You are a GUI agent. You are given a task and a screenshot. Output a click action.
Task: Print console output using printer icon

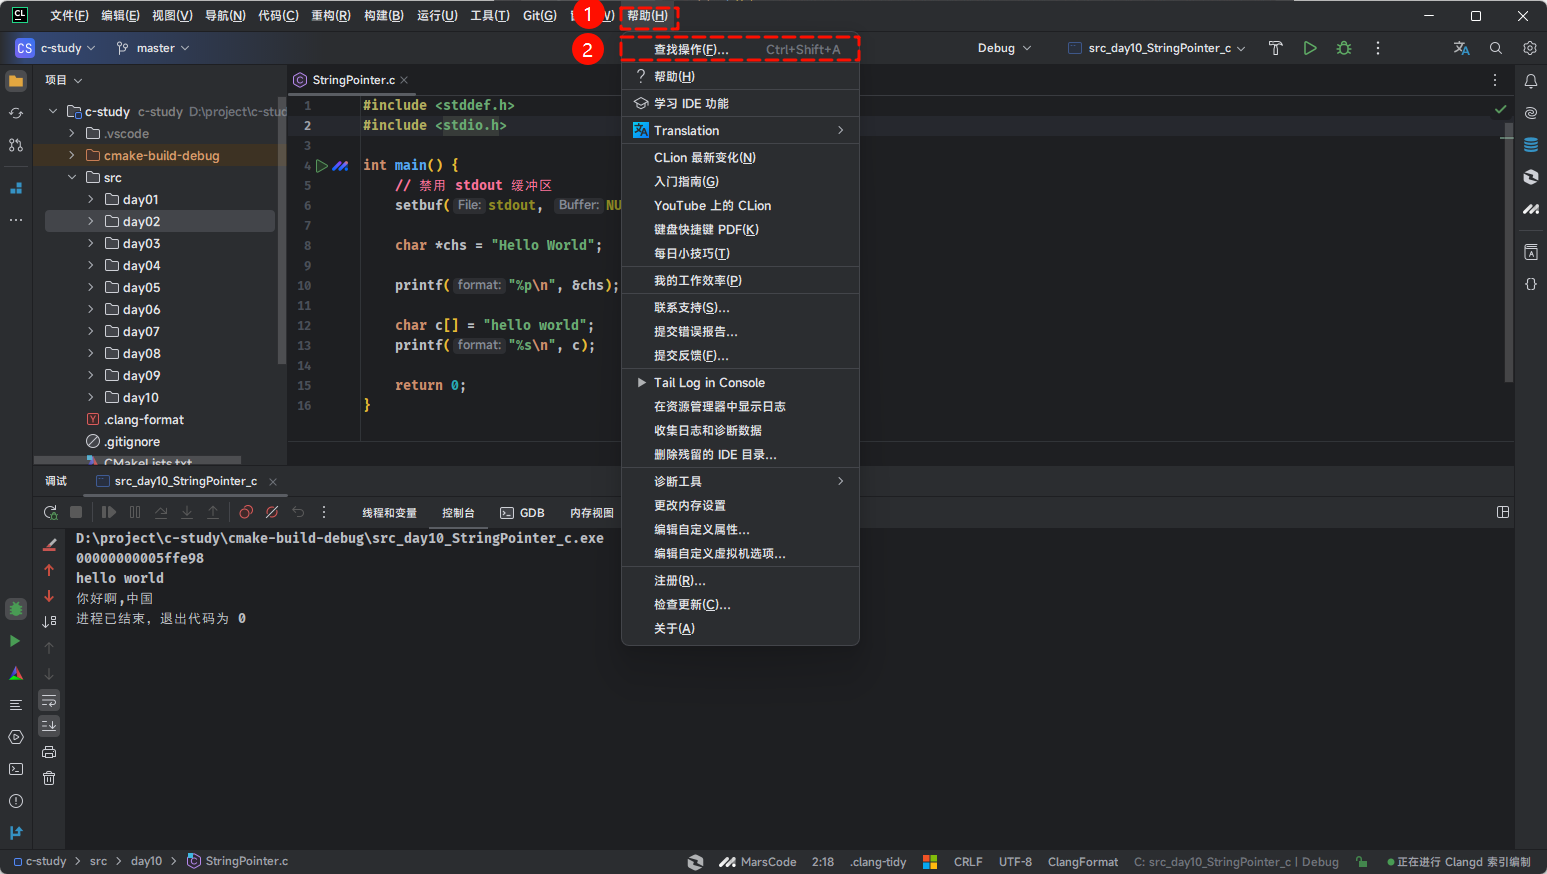coord(49,752)
